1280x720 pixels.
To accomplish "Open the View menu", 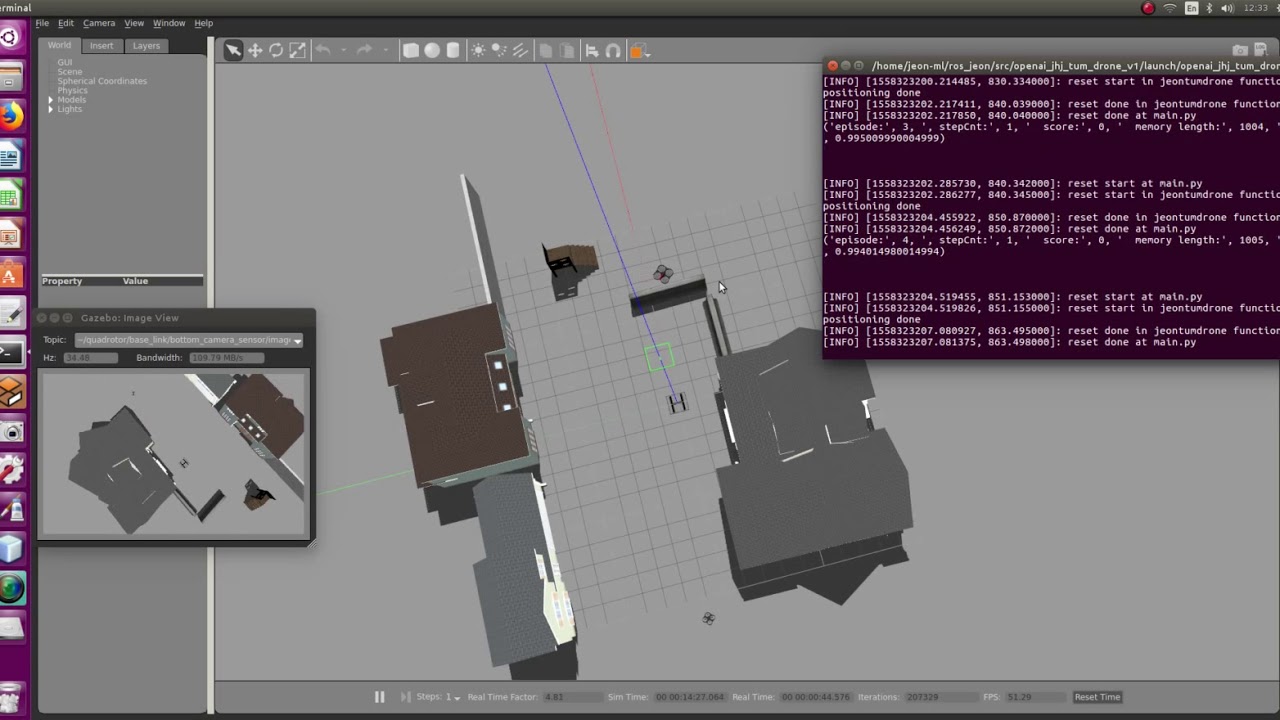I will [134, 23].
